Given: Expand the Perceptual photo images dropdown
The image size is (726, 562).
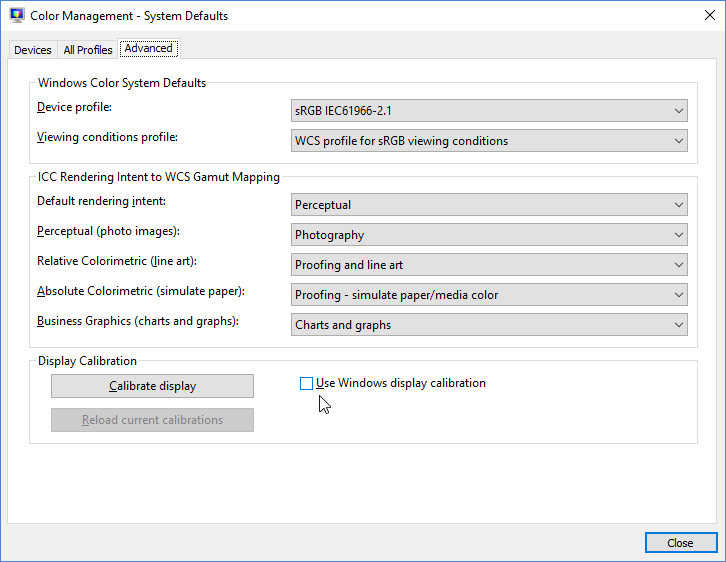Looking at the screenshot, I should click(489, 235).
